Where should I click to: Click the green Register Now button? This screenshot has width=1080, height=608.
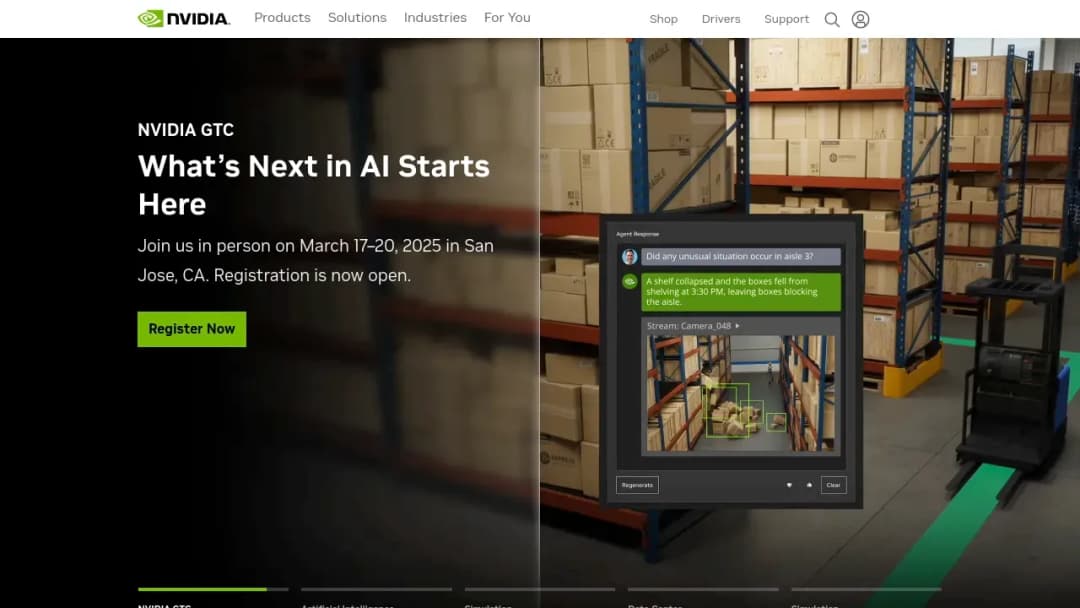point(191,329)
